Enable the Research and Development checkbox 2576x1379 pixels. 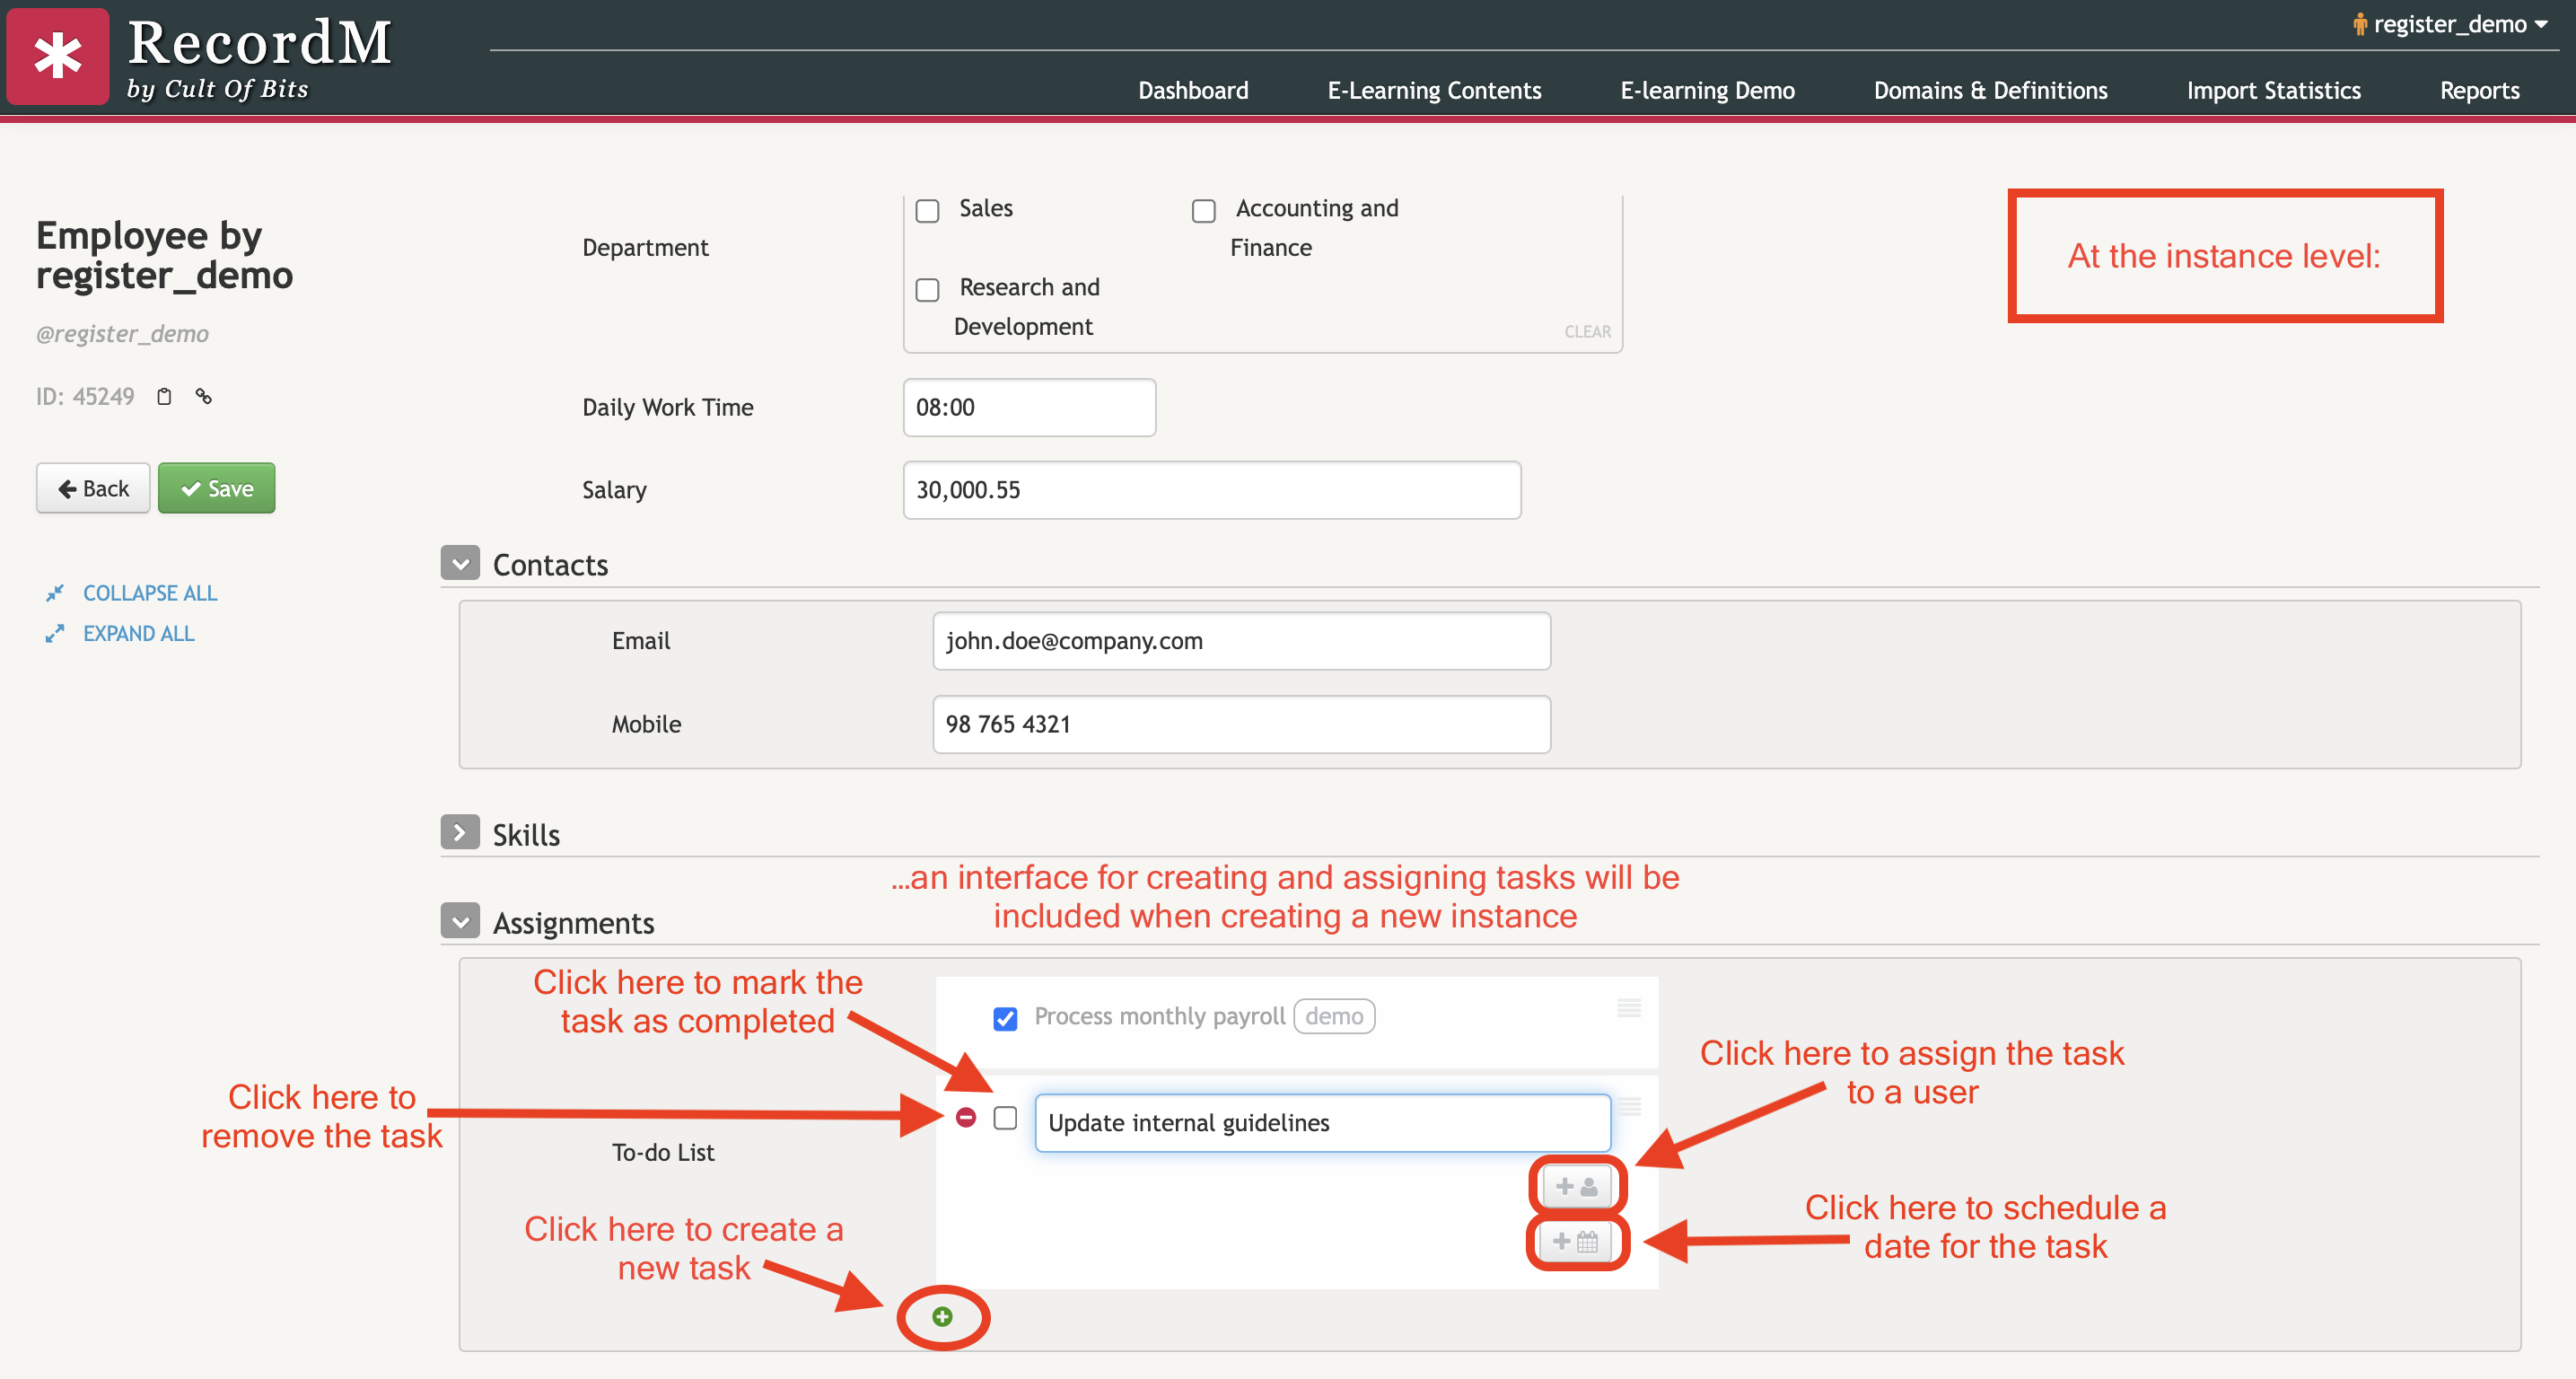[927, 290]
